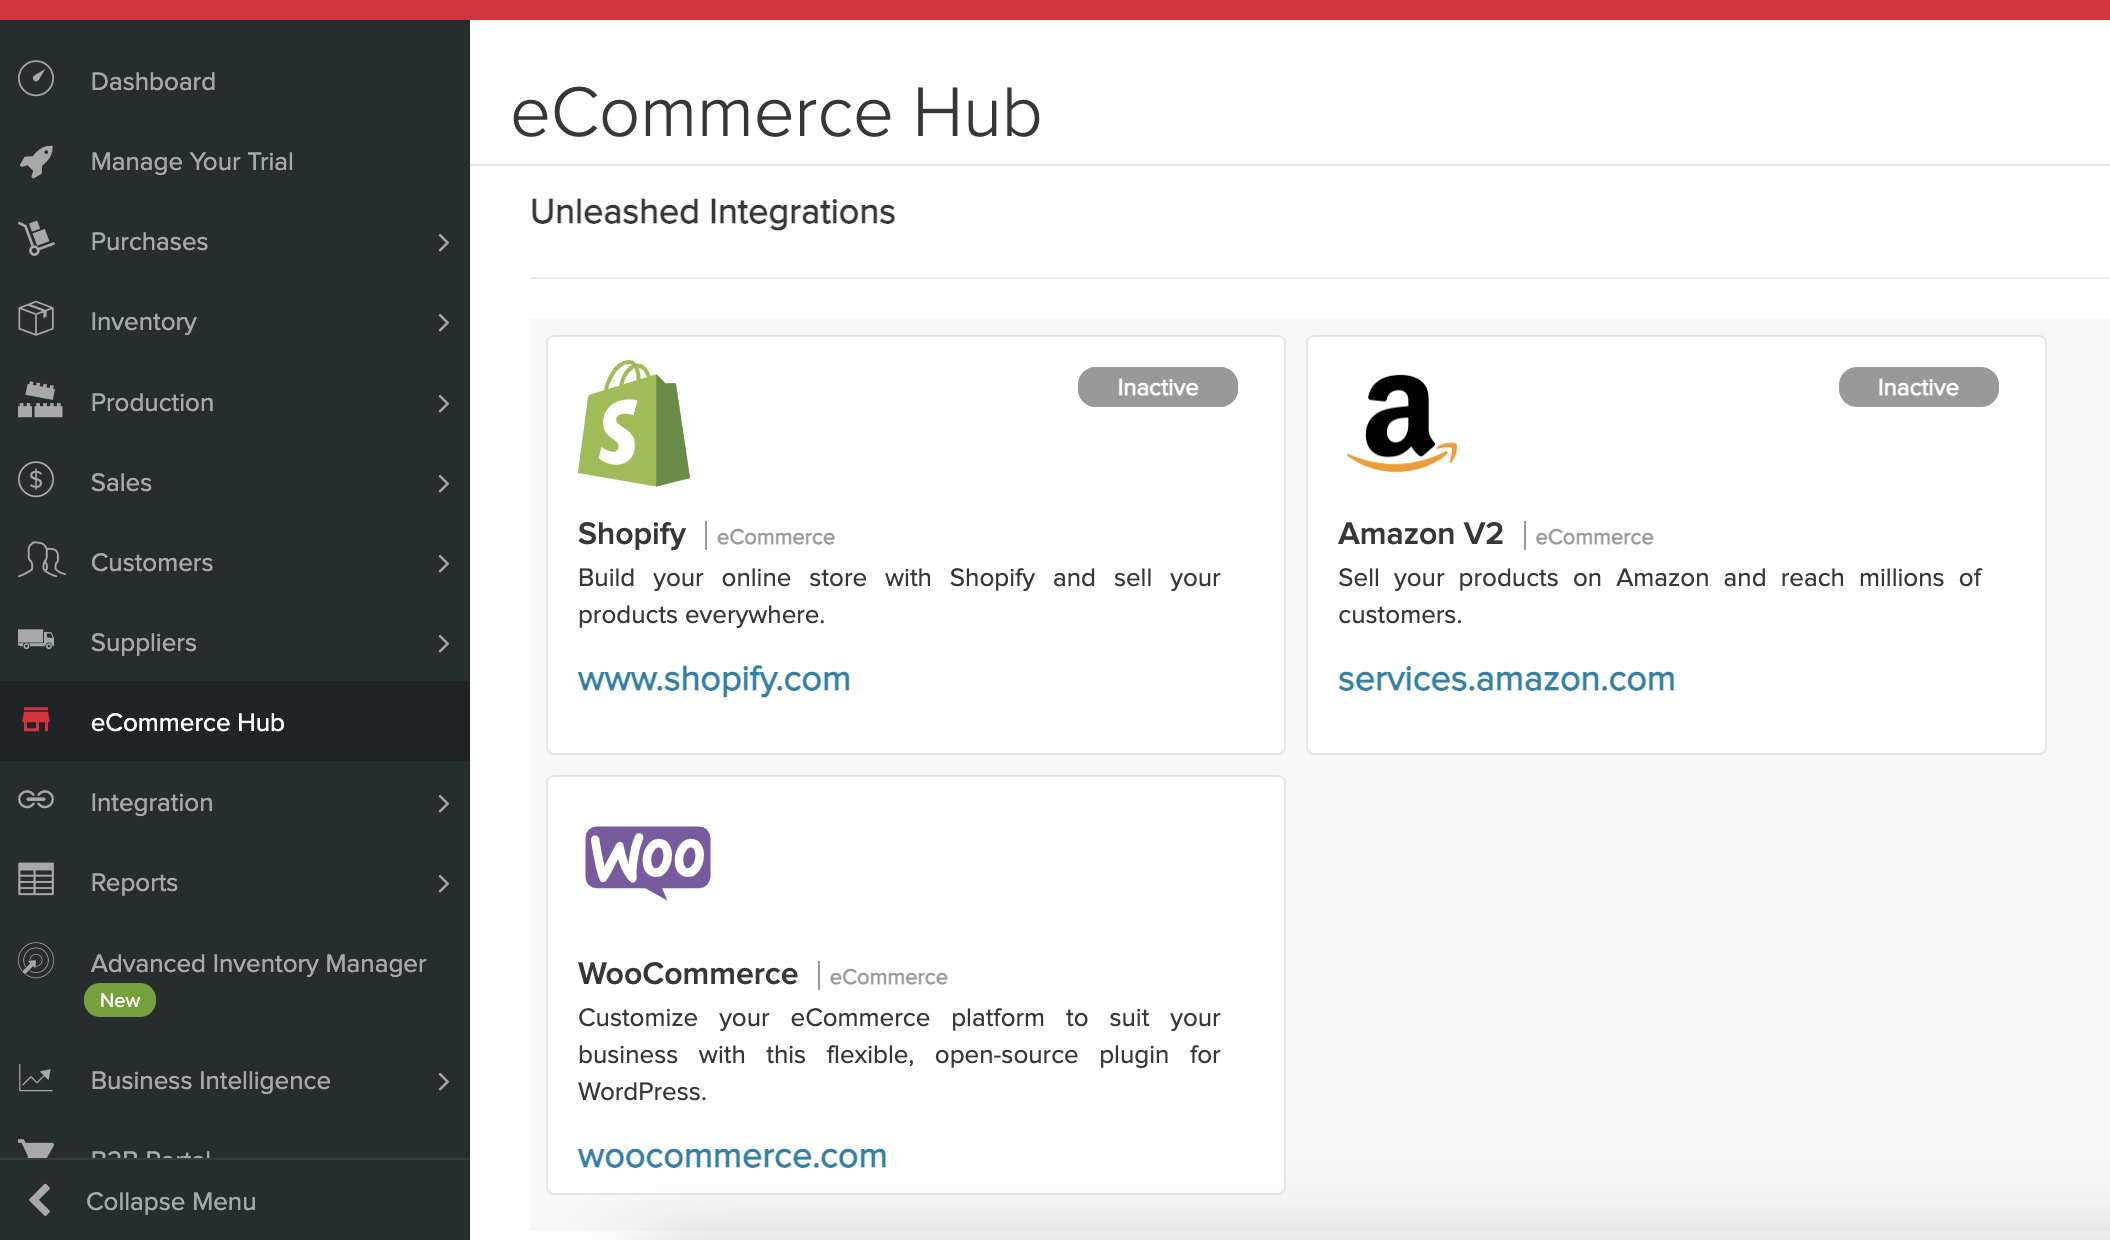Expand the Purchases submenu

444,242
